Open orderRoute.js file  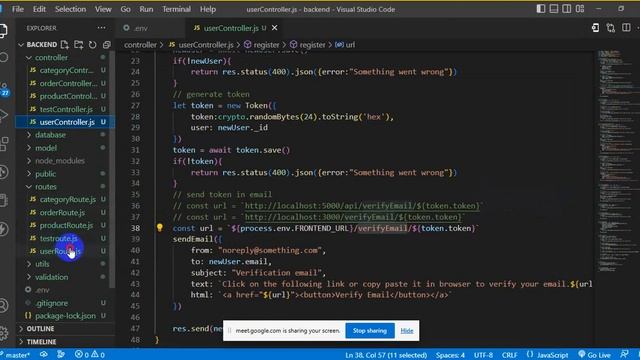pos(62,213)
